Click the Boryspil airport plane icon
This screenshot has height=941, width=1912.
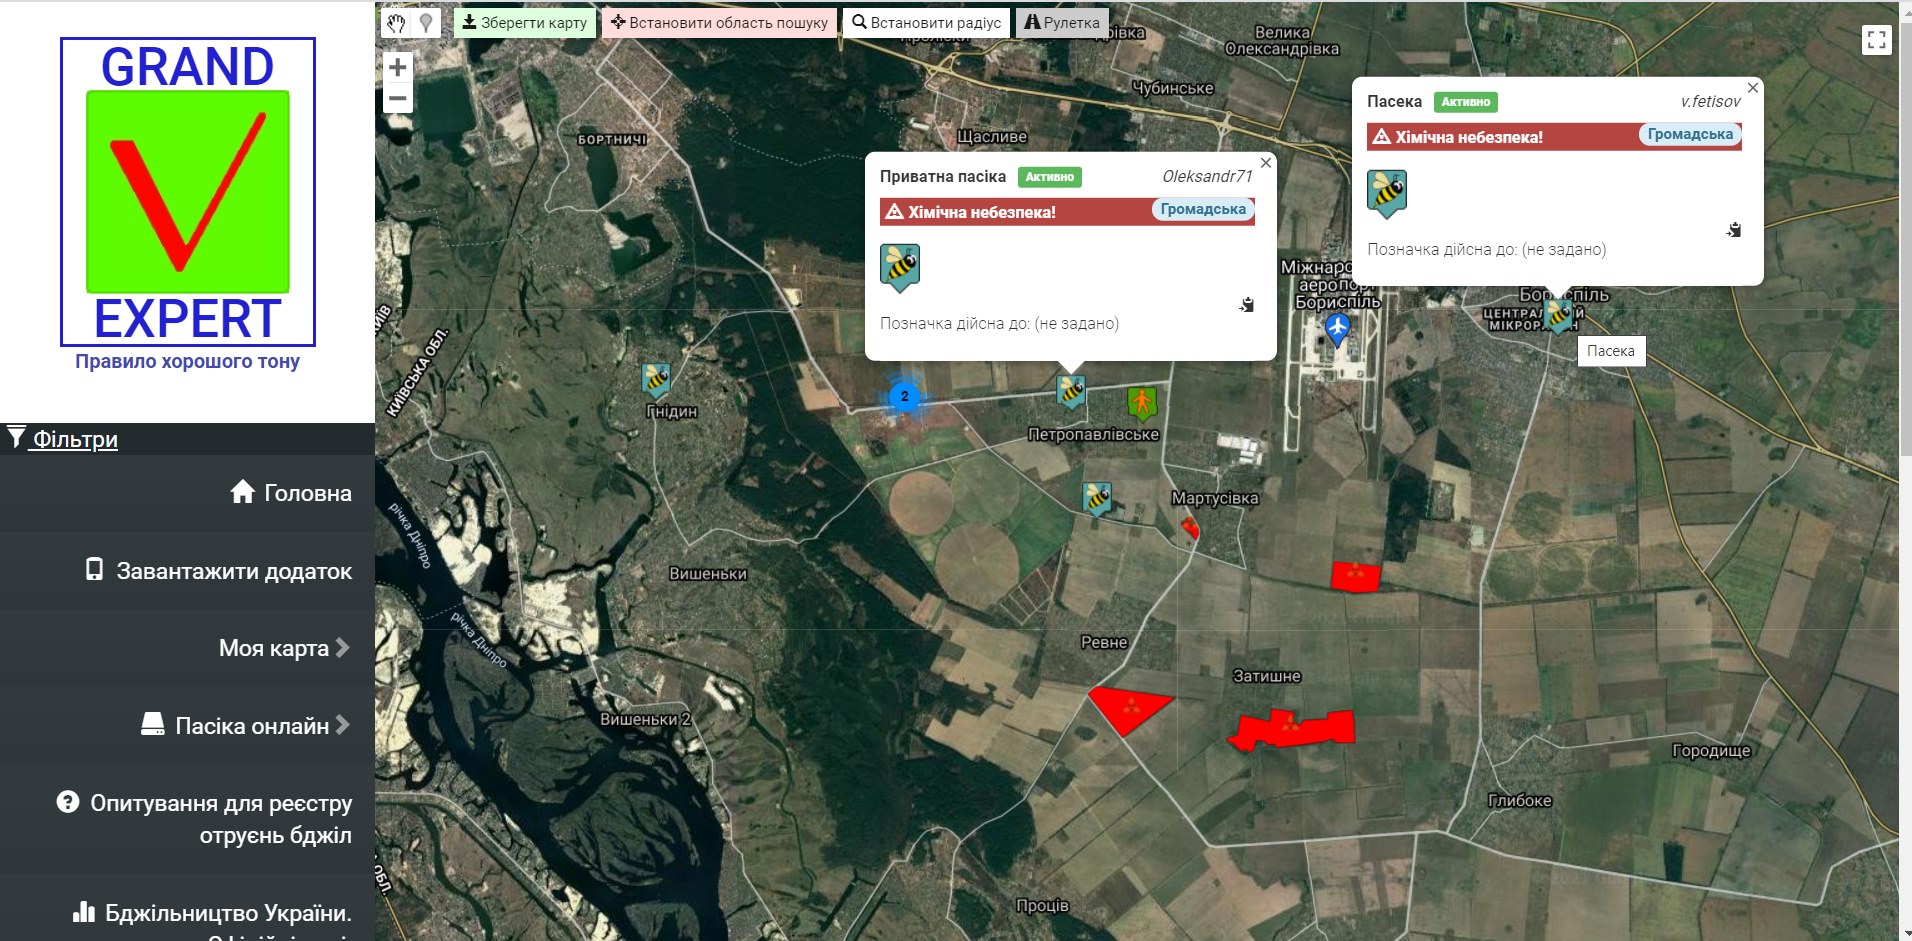click(x=1337, y=327)
